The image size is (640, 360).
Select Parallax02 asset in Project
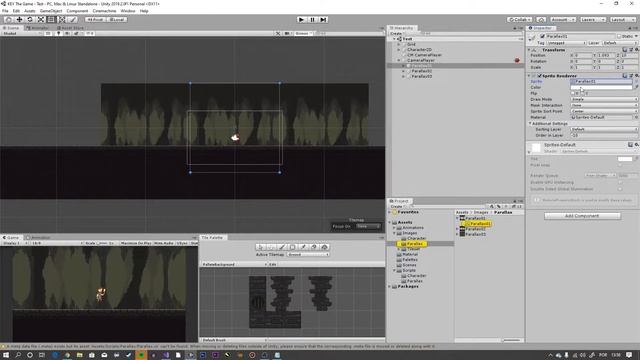pos(475,229)
